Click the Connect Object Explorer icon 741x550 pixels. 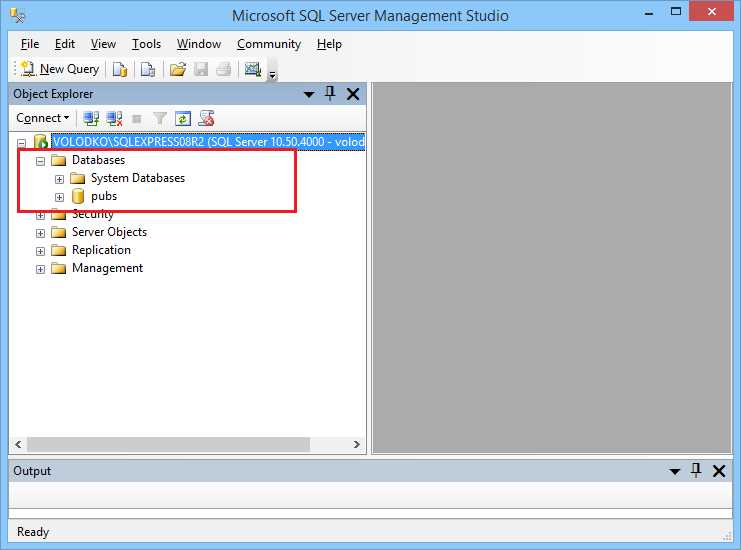coord(91,119)
